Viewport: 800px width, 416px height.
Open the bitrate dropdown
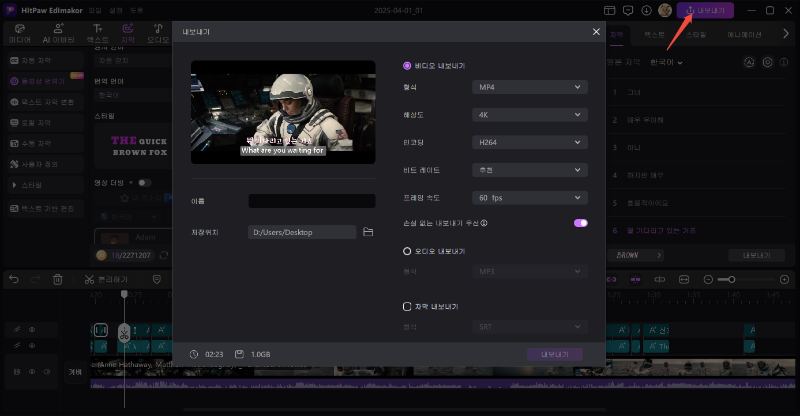coord(530,170)
